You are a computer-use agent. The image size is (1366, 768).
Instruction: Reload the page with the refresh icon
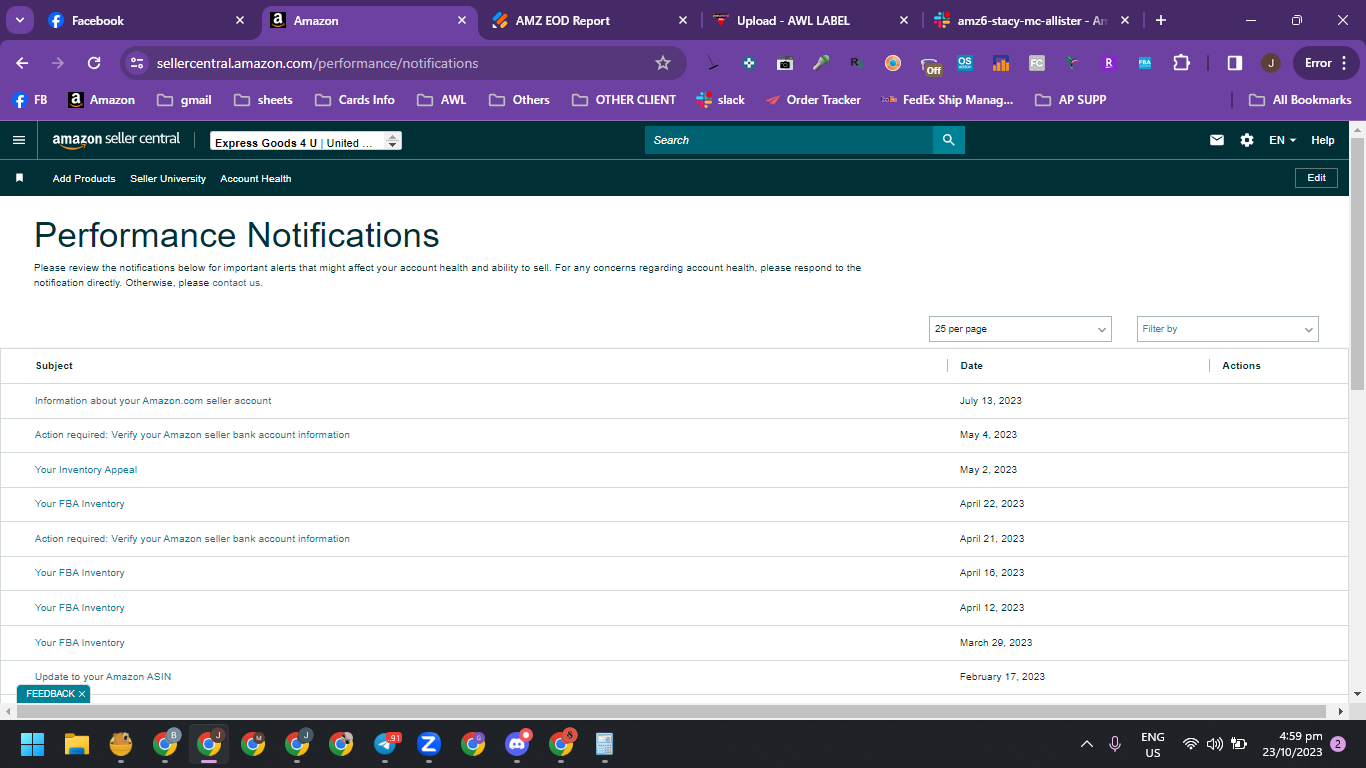94,63
